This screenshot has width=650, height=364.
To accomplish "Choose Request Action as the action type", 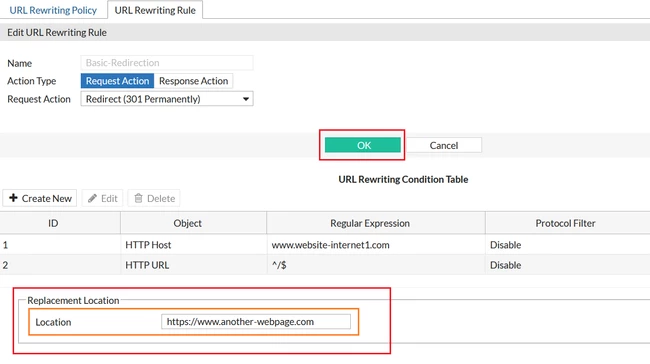I will (117, 81).
